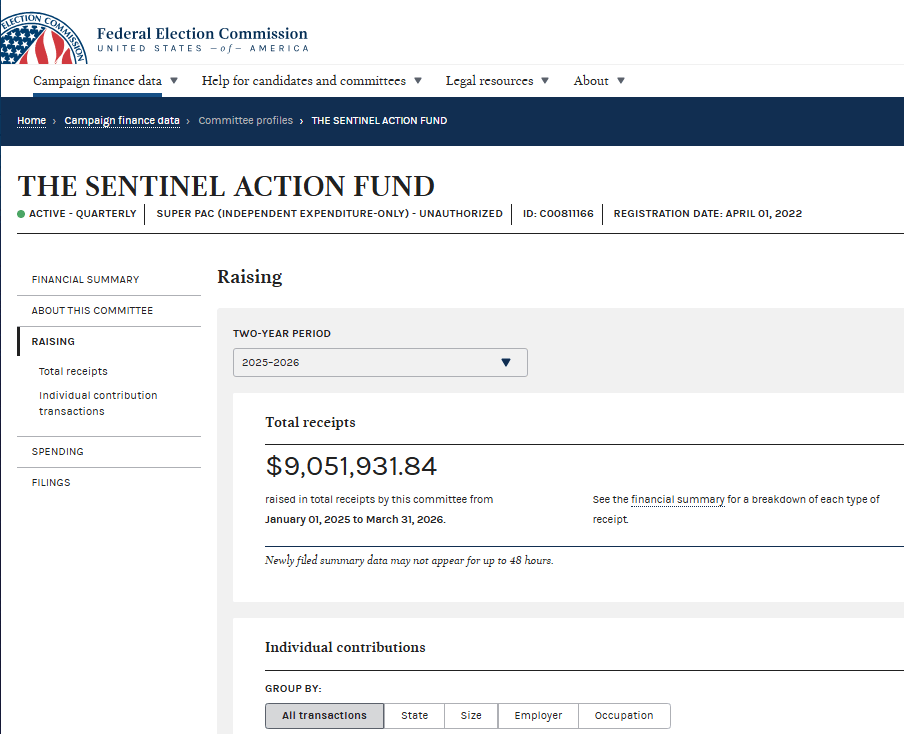The width and height of the screenshot is (904, 734).
Task: Select Raising in the sidebar
Action: click(x=53, y=342)
